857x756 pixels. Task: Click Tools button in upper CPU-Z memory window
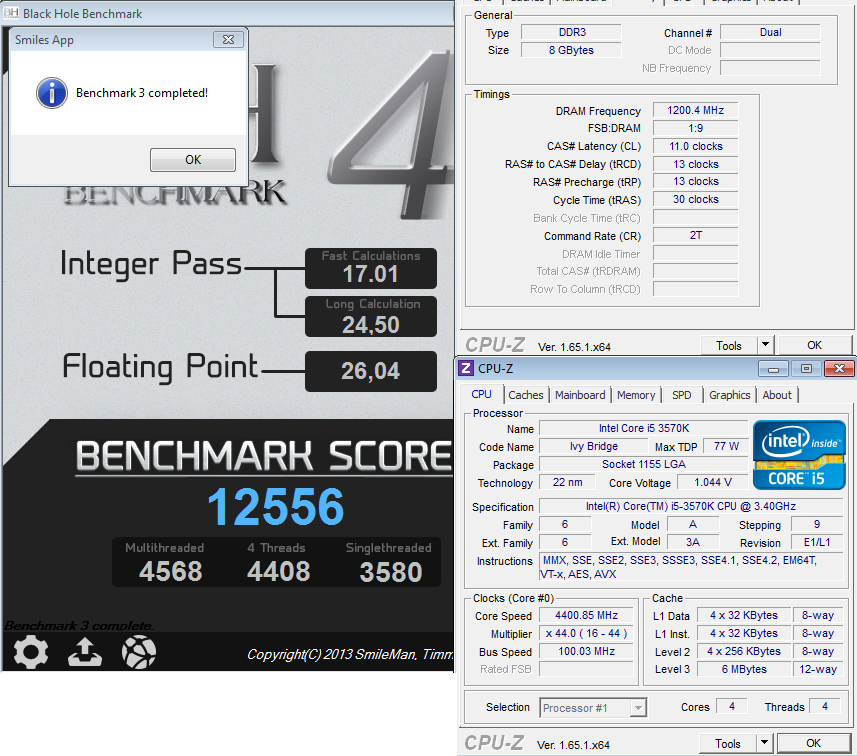(x=729, y=346)
